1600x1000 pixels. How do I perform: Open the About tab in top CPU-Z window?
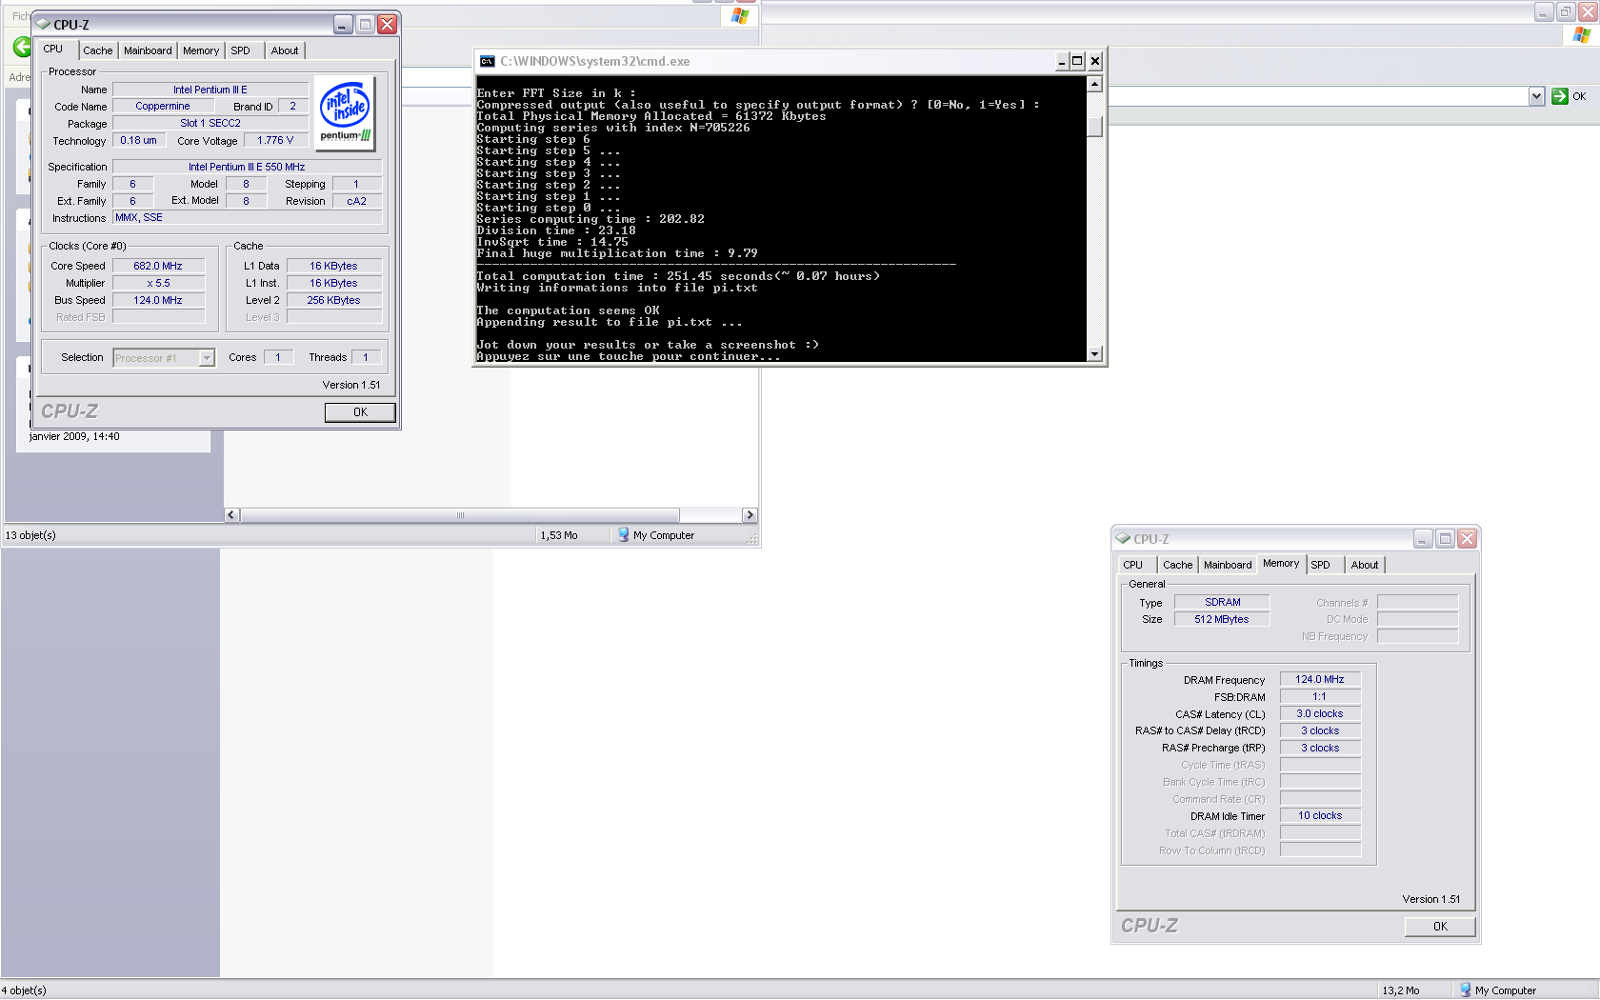(285, 51)
